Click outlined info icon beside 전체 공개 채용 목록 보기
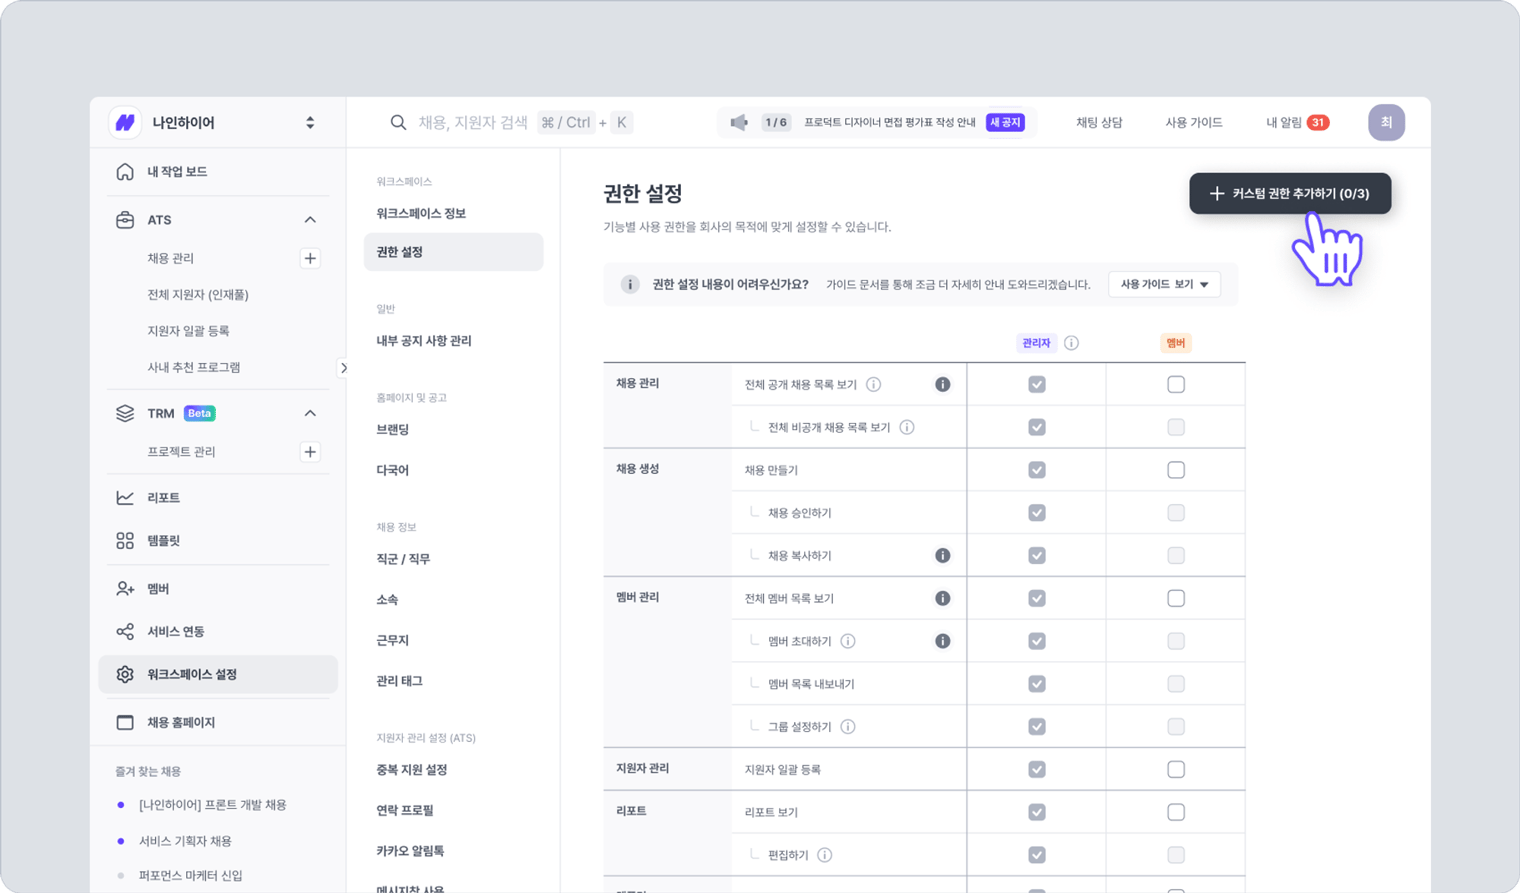The width and height of the screenshot is (1520, 893). click(873, 385)
